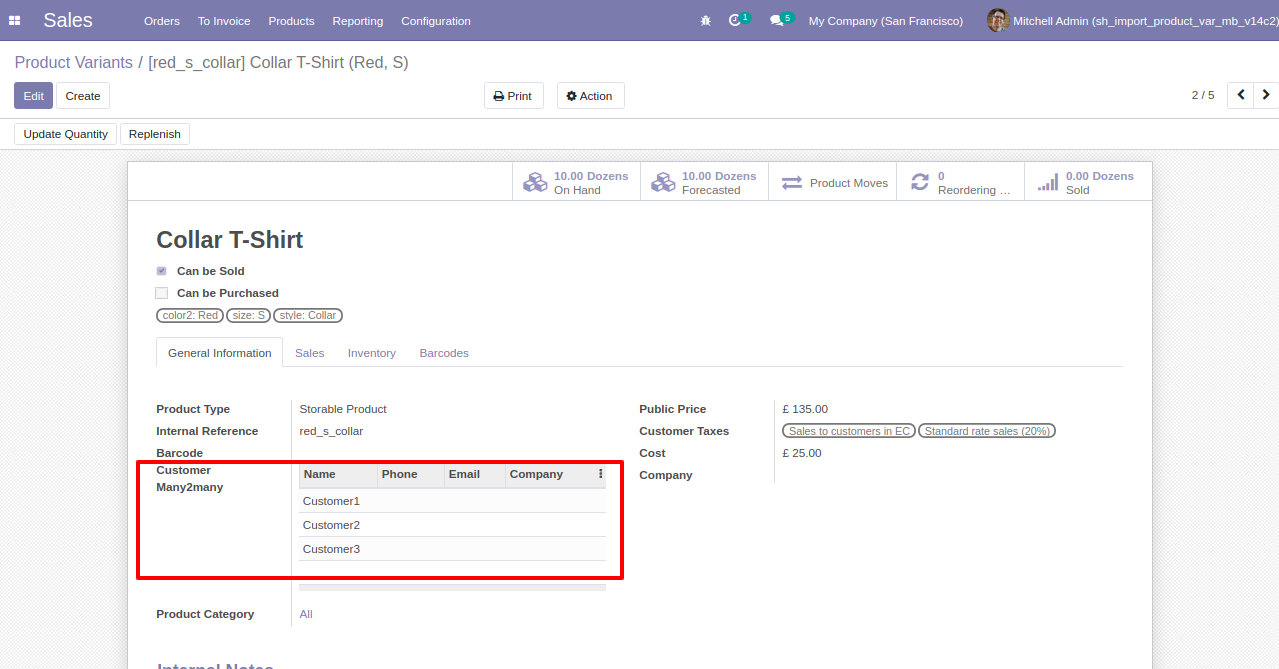Click the £ 135.00 public price value
This screenshot has width=1279, height=669.
pyautogui.click(x=805, y=409)
